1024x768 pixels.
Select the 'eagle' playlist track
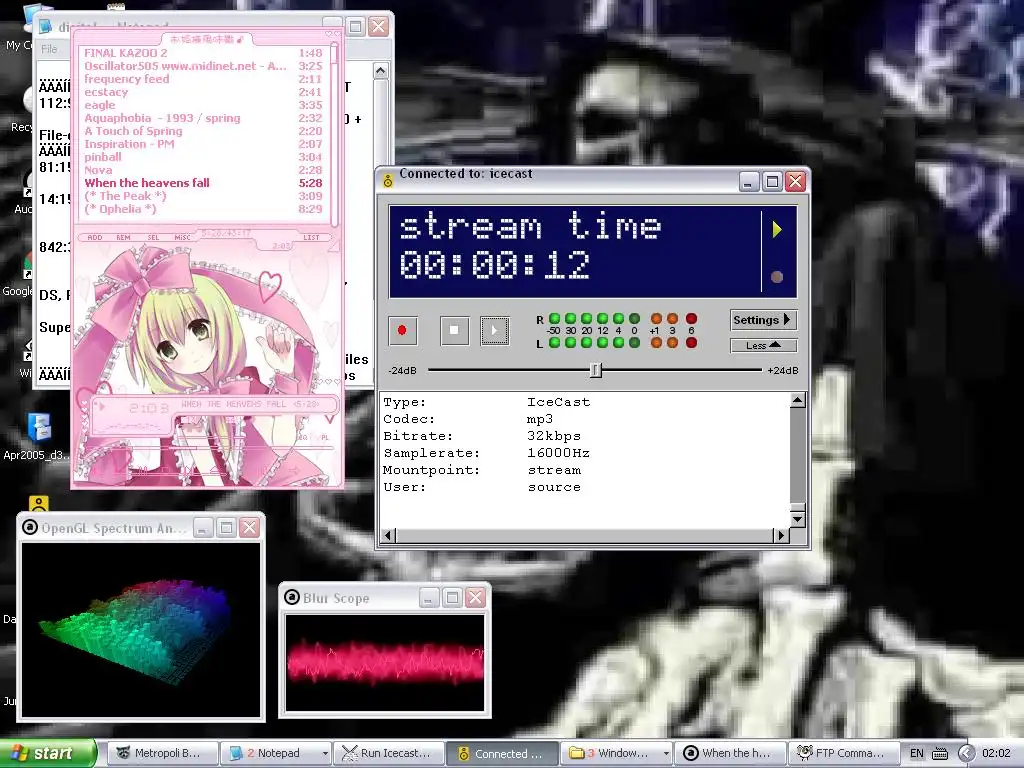pos(203,105)
